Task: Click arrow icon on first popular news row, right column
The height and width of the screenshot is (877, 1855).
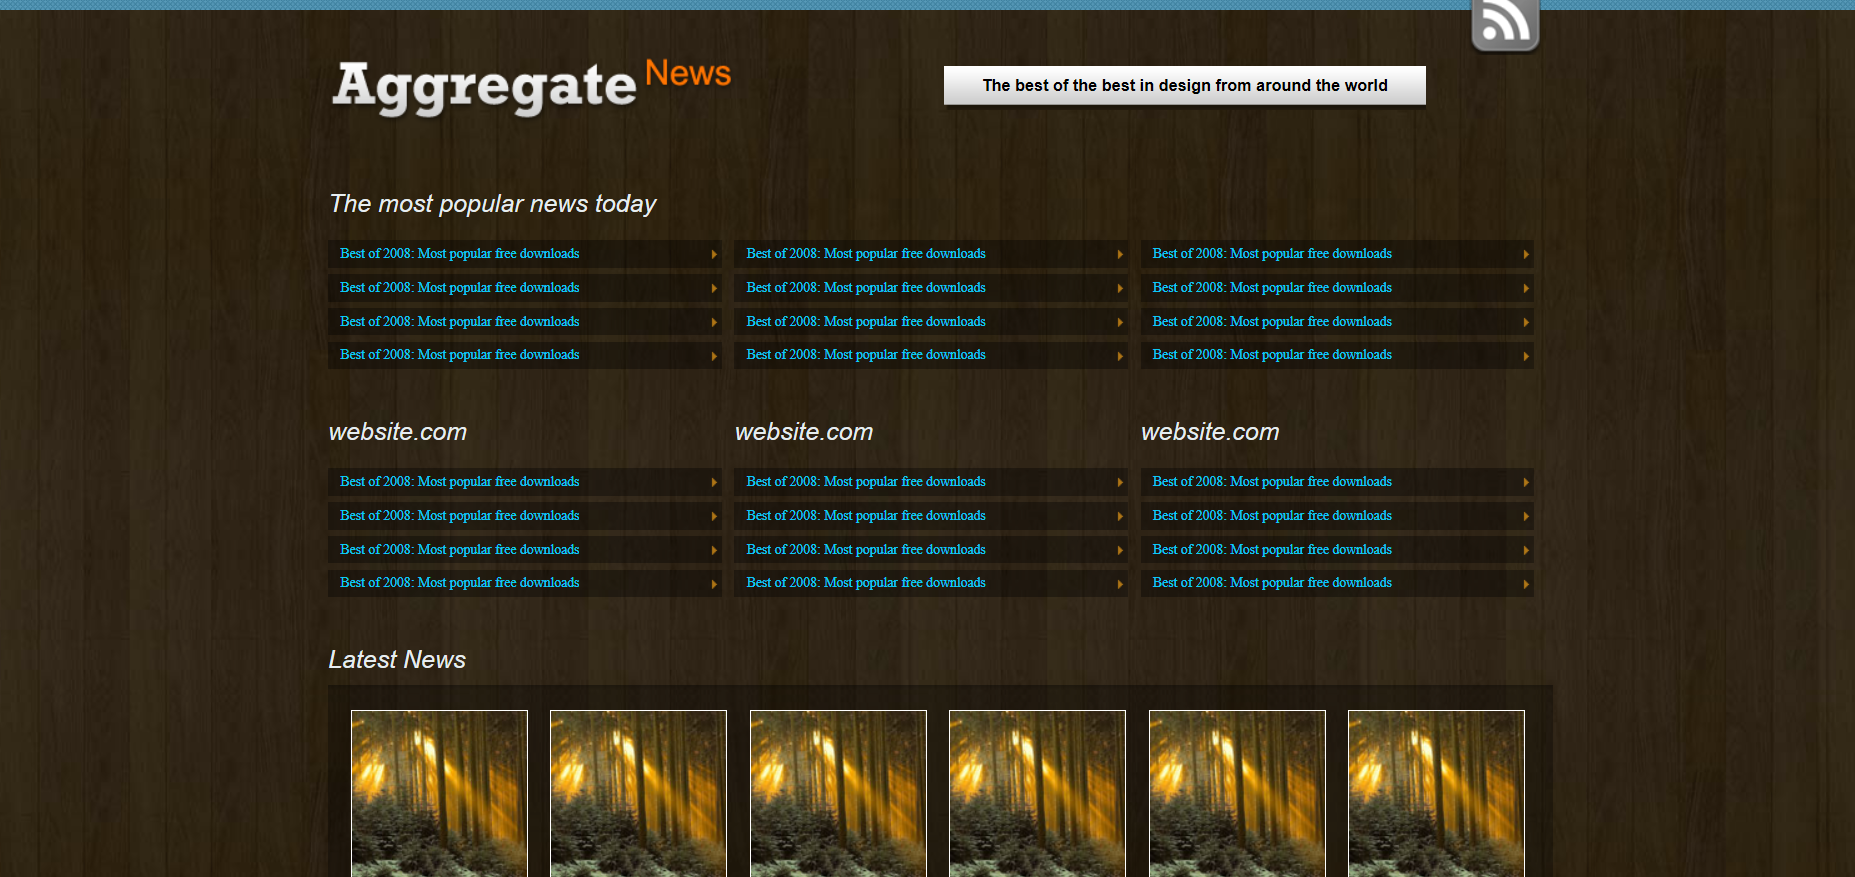Action: pyautogui.click(x=1526, y=255)
